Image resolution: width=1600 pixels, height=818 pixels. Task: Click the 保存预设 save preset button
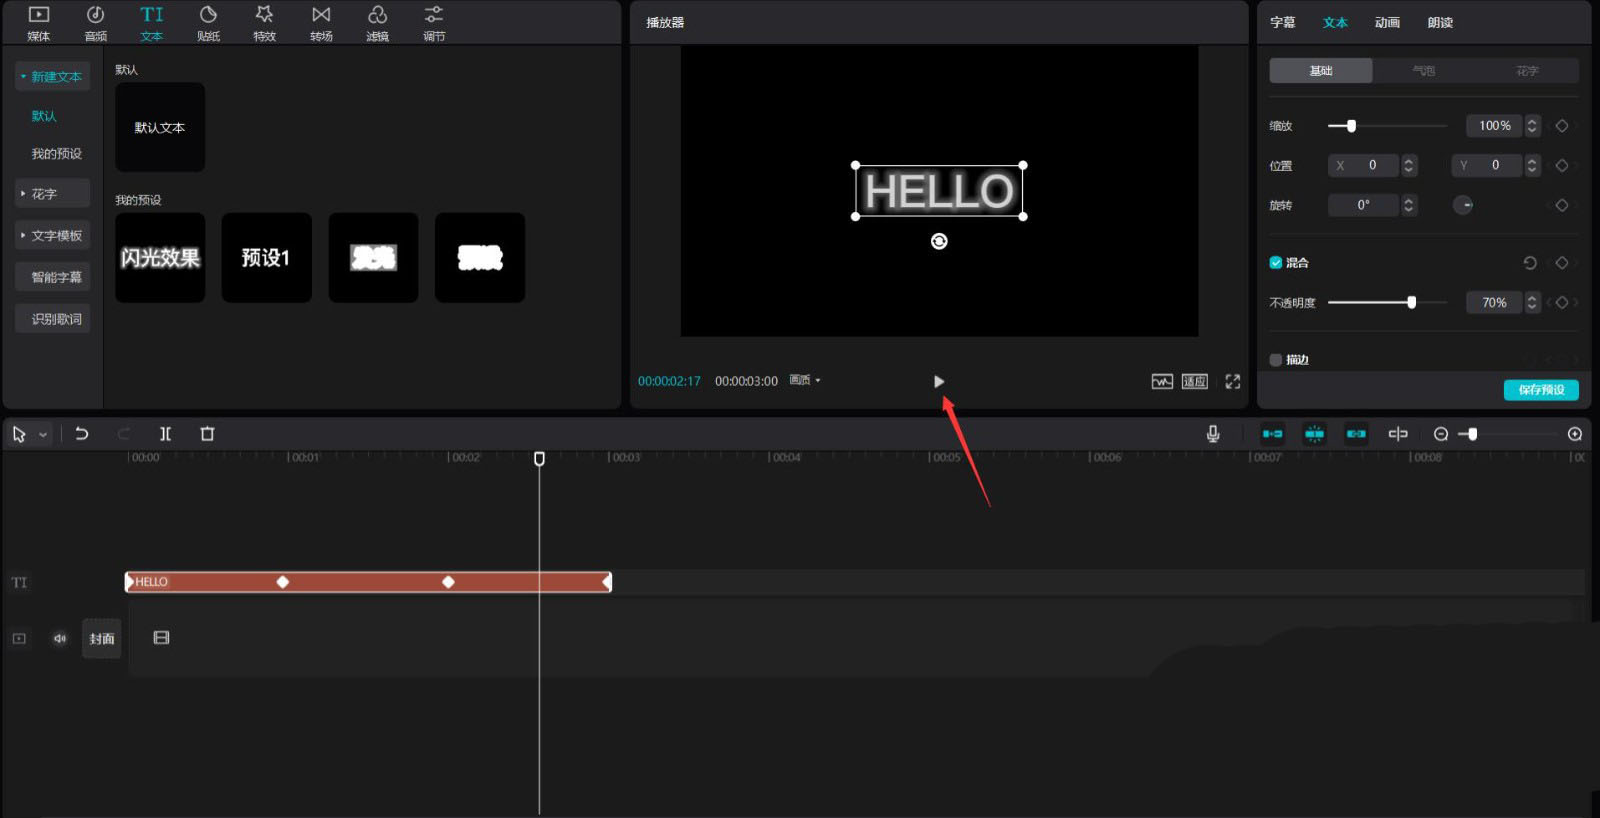point(1540,390)
